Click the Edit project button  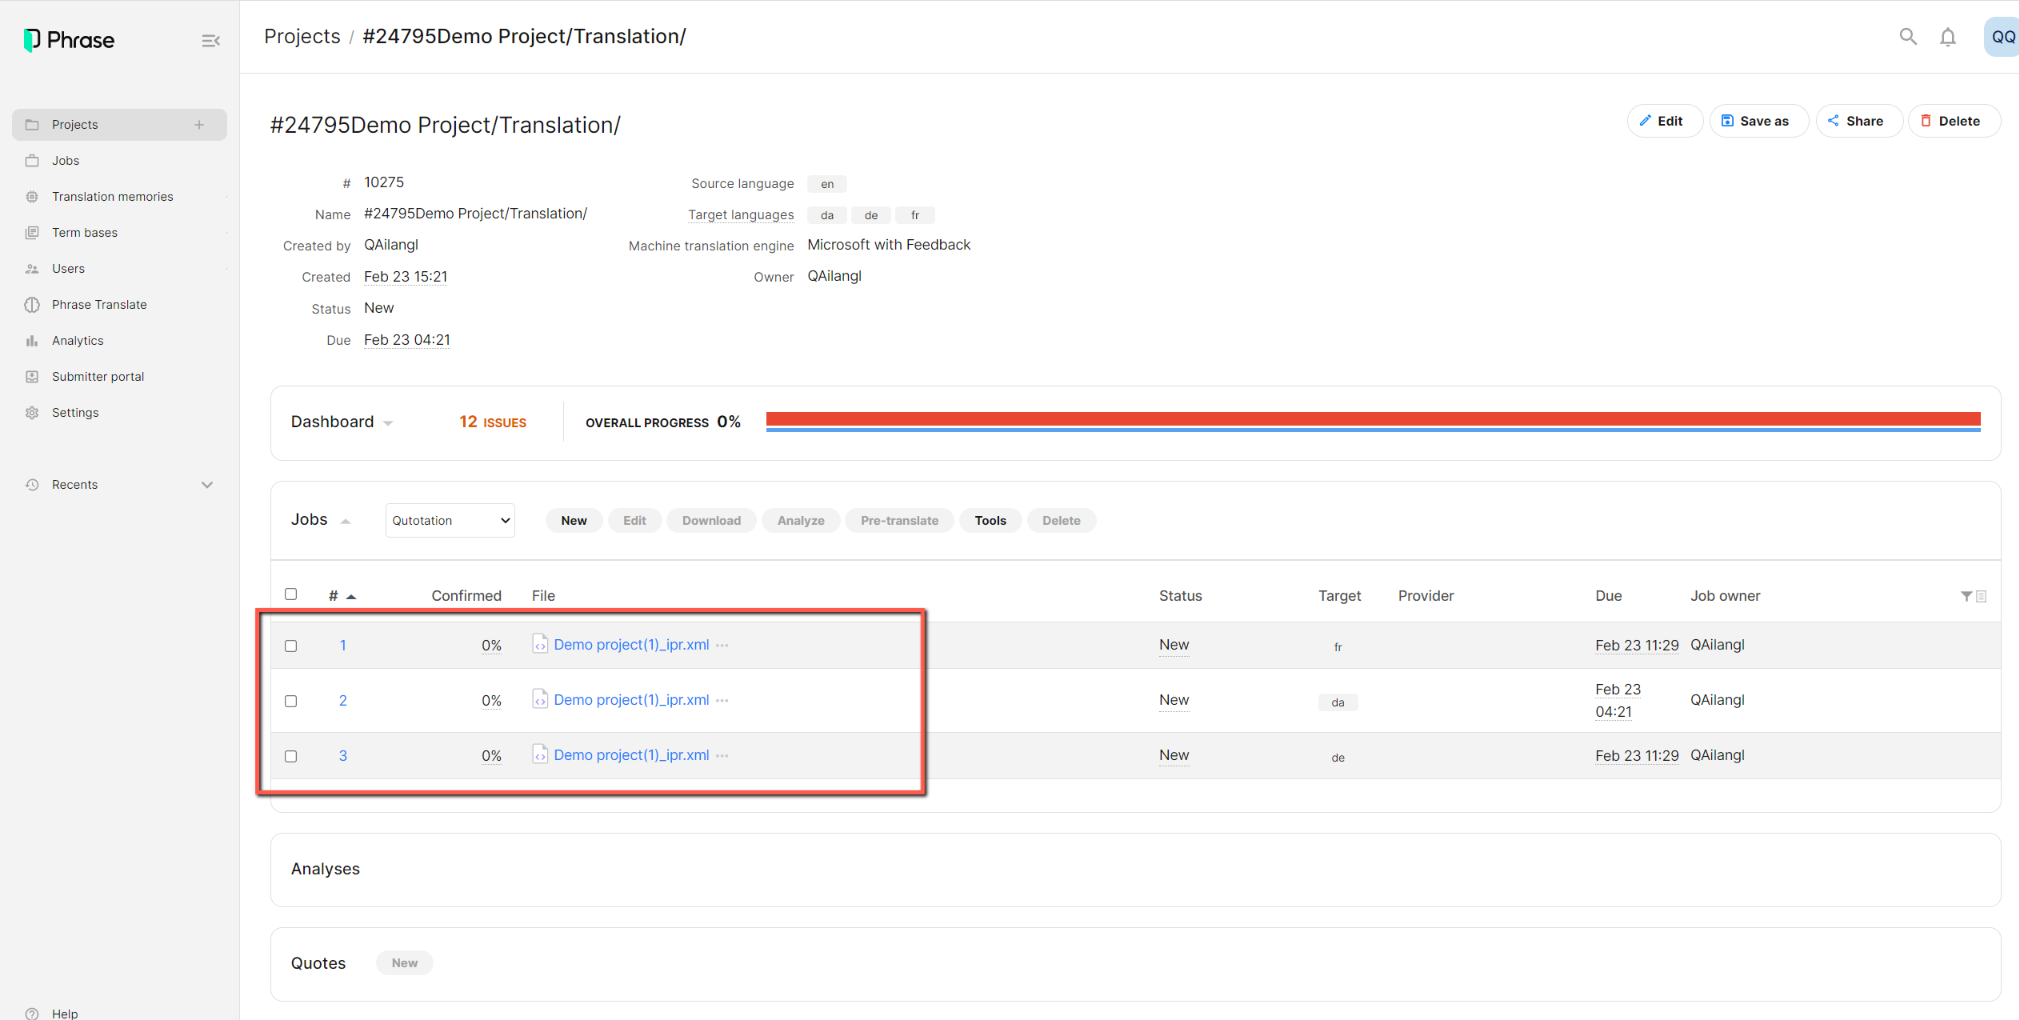click(x=1665, y=121)
